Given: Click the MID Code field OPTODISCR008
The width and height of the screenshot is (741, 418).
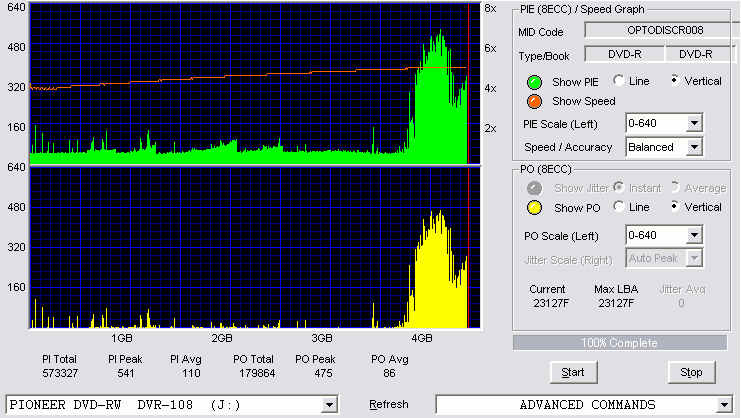Looking at the screenshot, I should coord(662,30).
